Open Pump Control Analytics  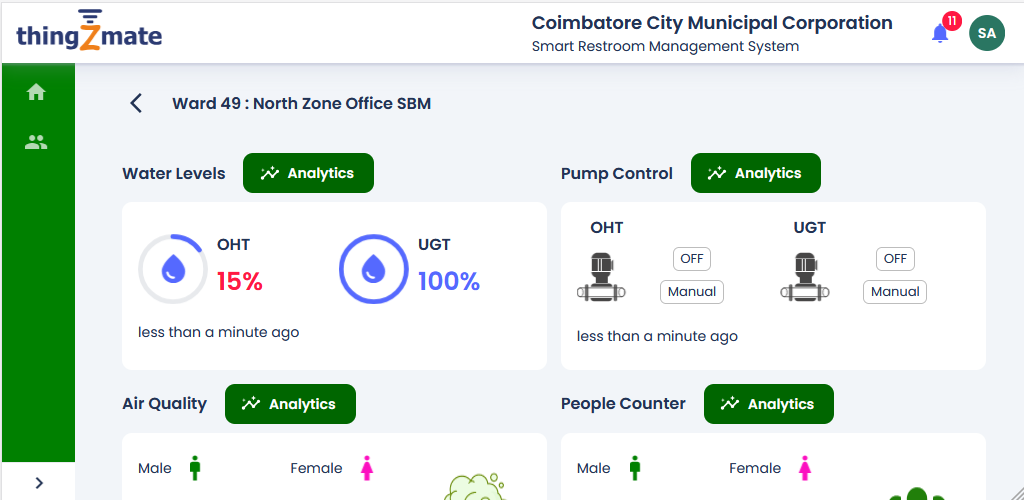coord(756,173)
